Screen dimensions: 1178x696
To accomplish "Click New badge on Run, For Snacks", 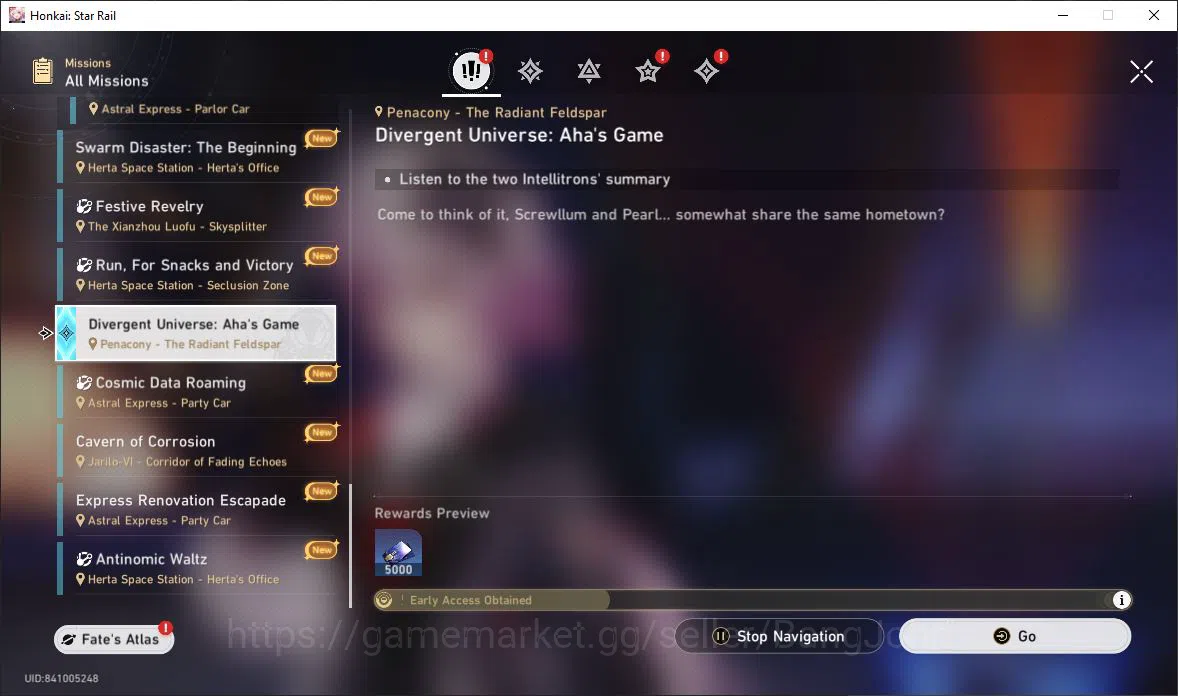I will (322, 256).
